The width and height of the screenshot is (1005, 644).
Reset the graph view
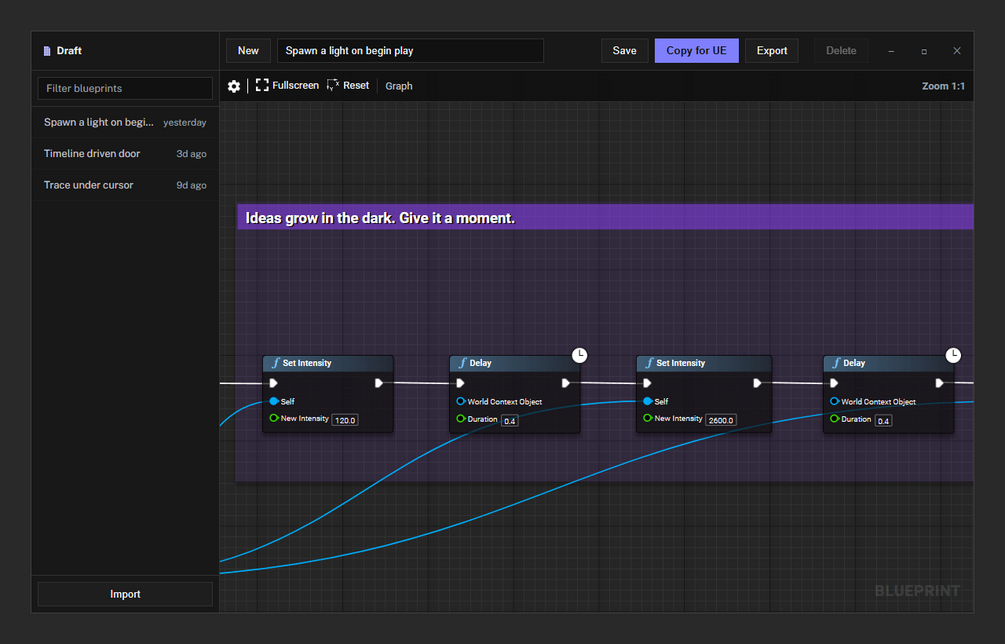[x=348, y=85]
